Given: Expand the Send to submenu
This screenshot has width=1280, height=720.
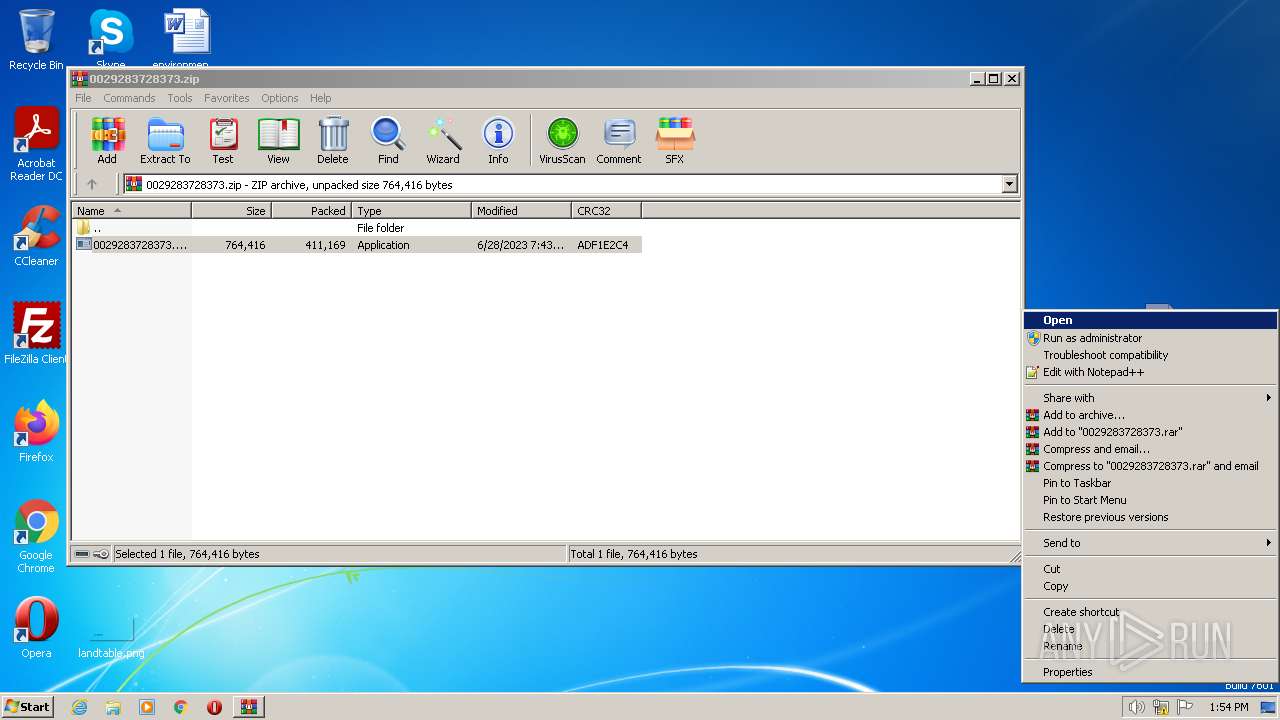Looking at the screenshot, I should coord(1150,543).
